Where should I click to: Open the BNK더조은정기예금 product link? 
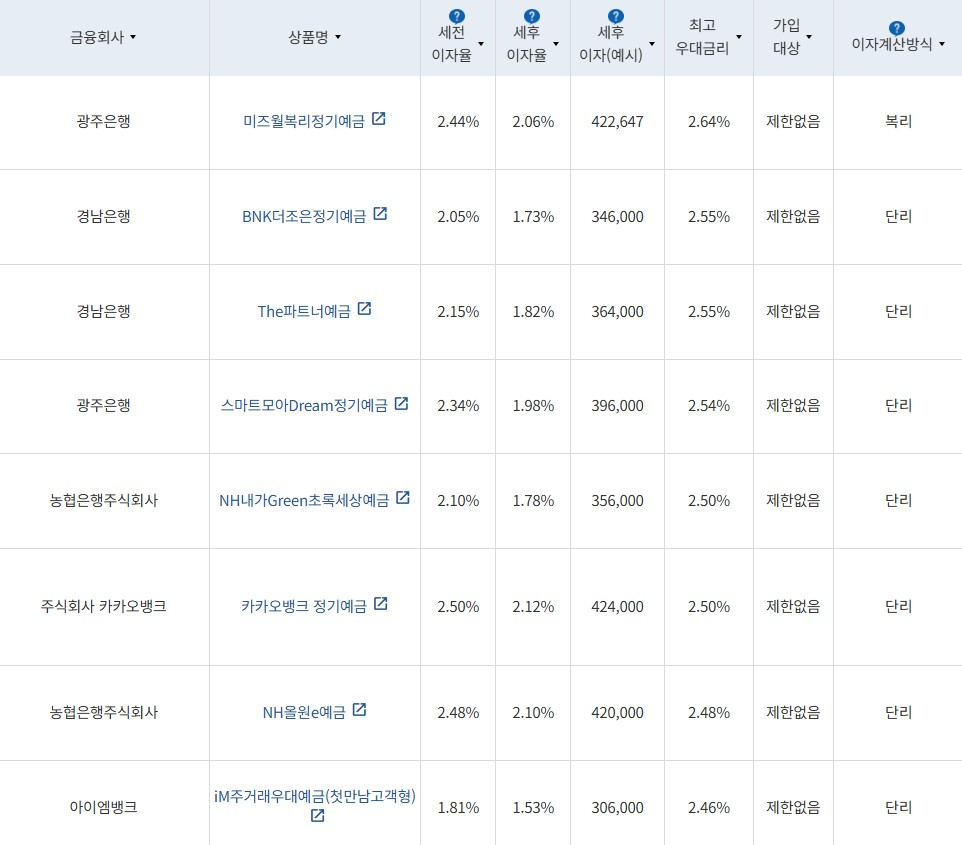(305, 216)
